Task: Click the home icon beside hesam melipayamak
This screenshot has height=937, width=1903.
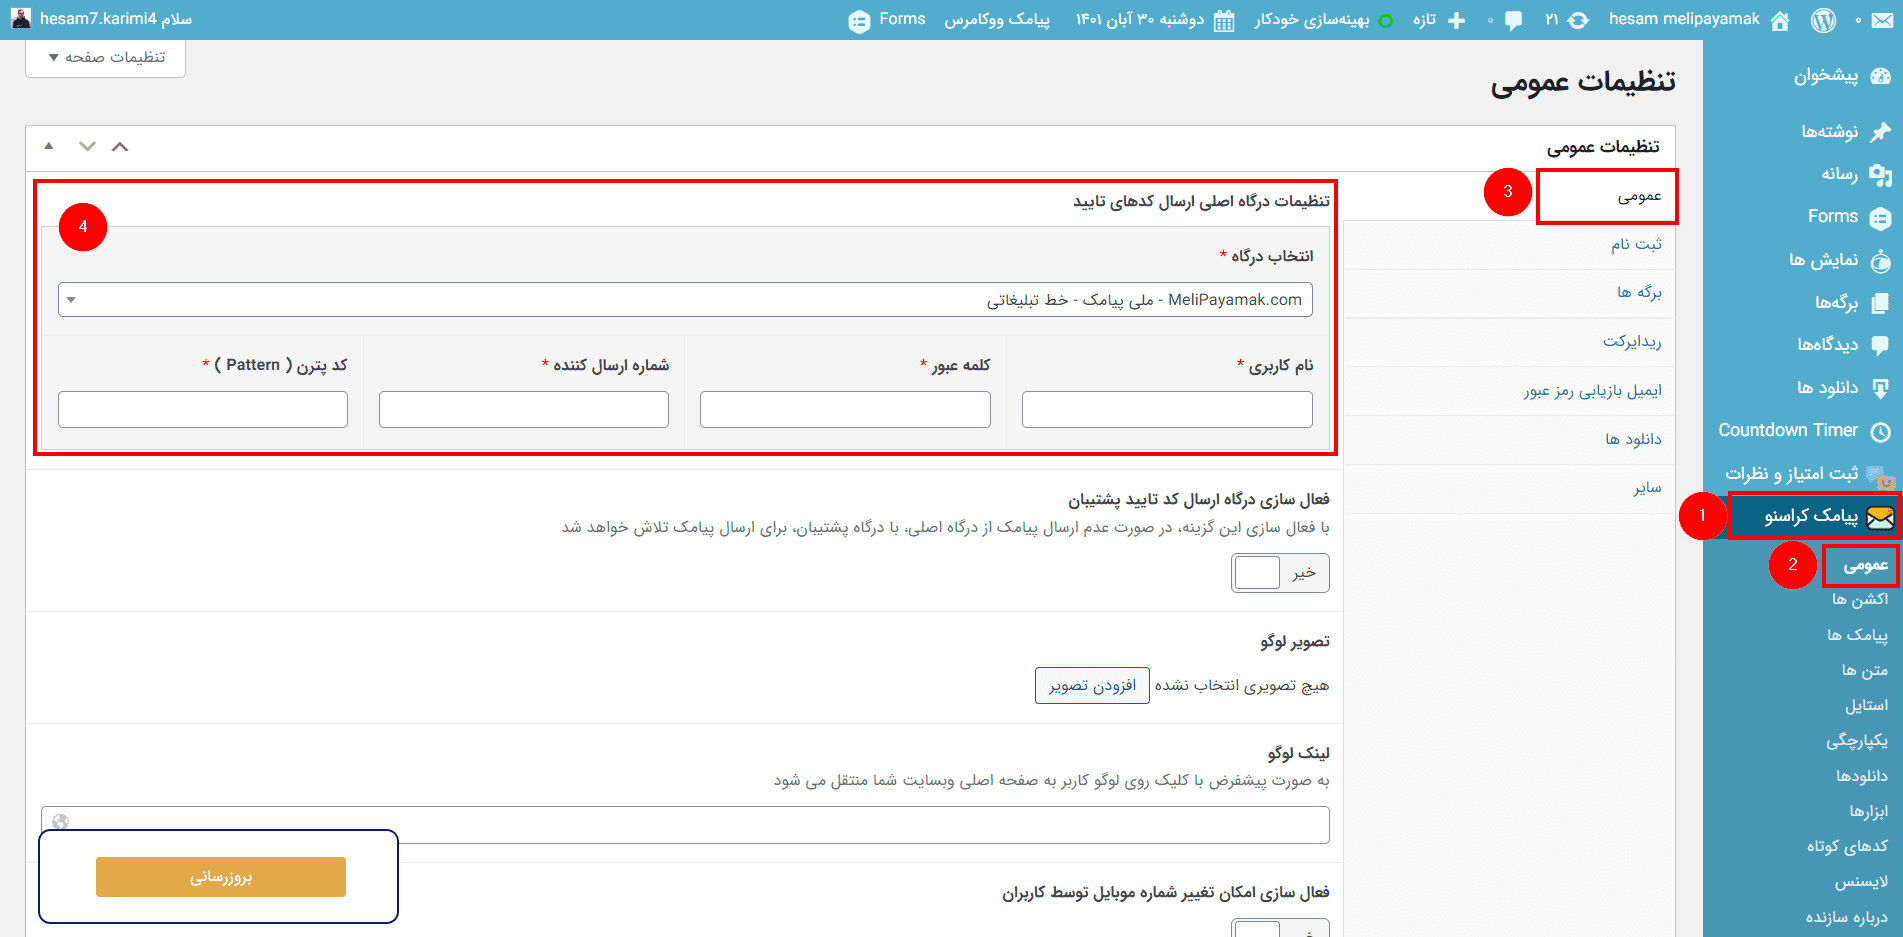Action: coord(1779,18)
